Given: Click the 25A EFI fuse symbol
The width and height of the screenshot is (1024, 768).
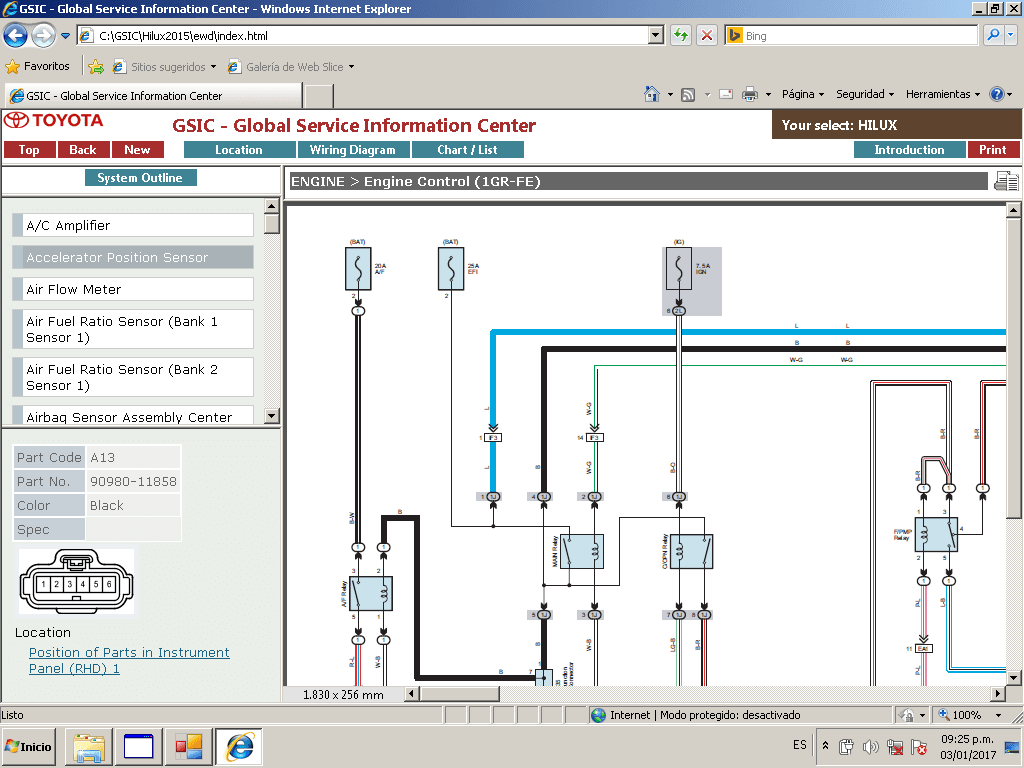Looking at the screenshot, I should click(x=451, y=268).
